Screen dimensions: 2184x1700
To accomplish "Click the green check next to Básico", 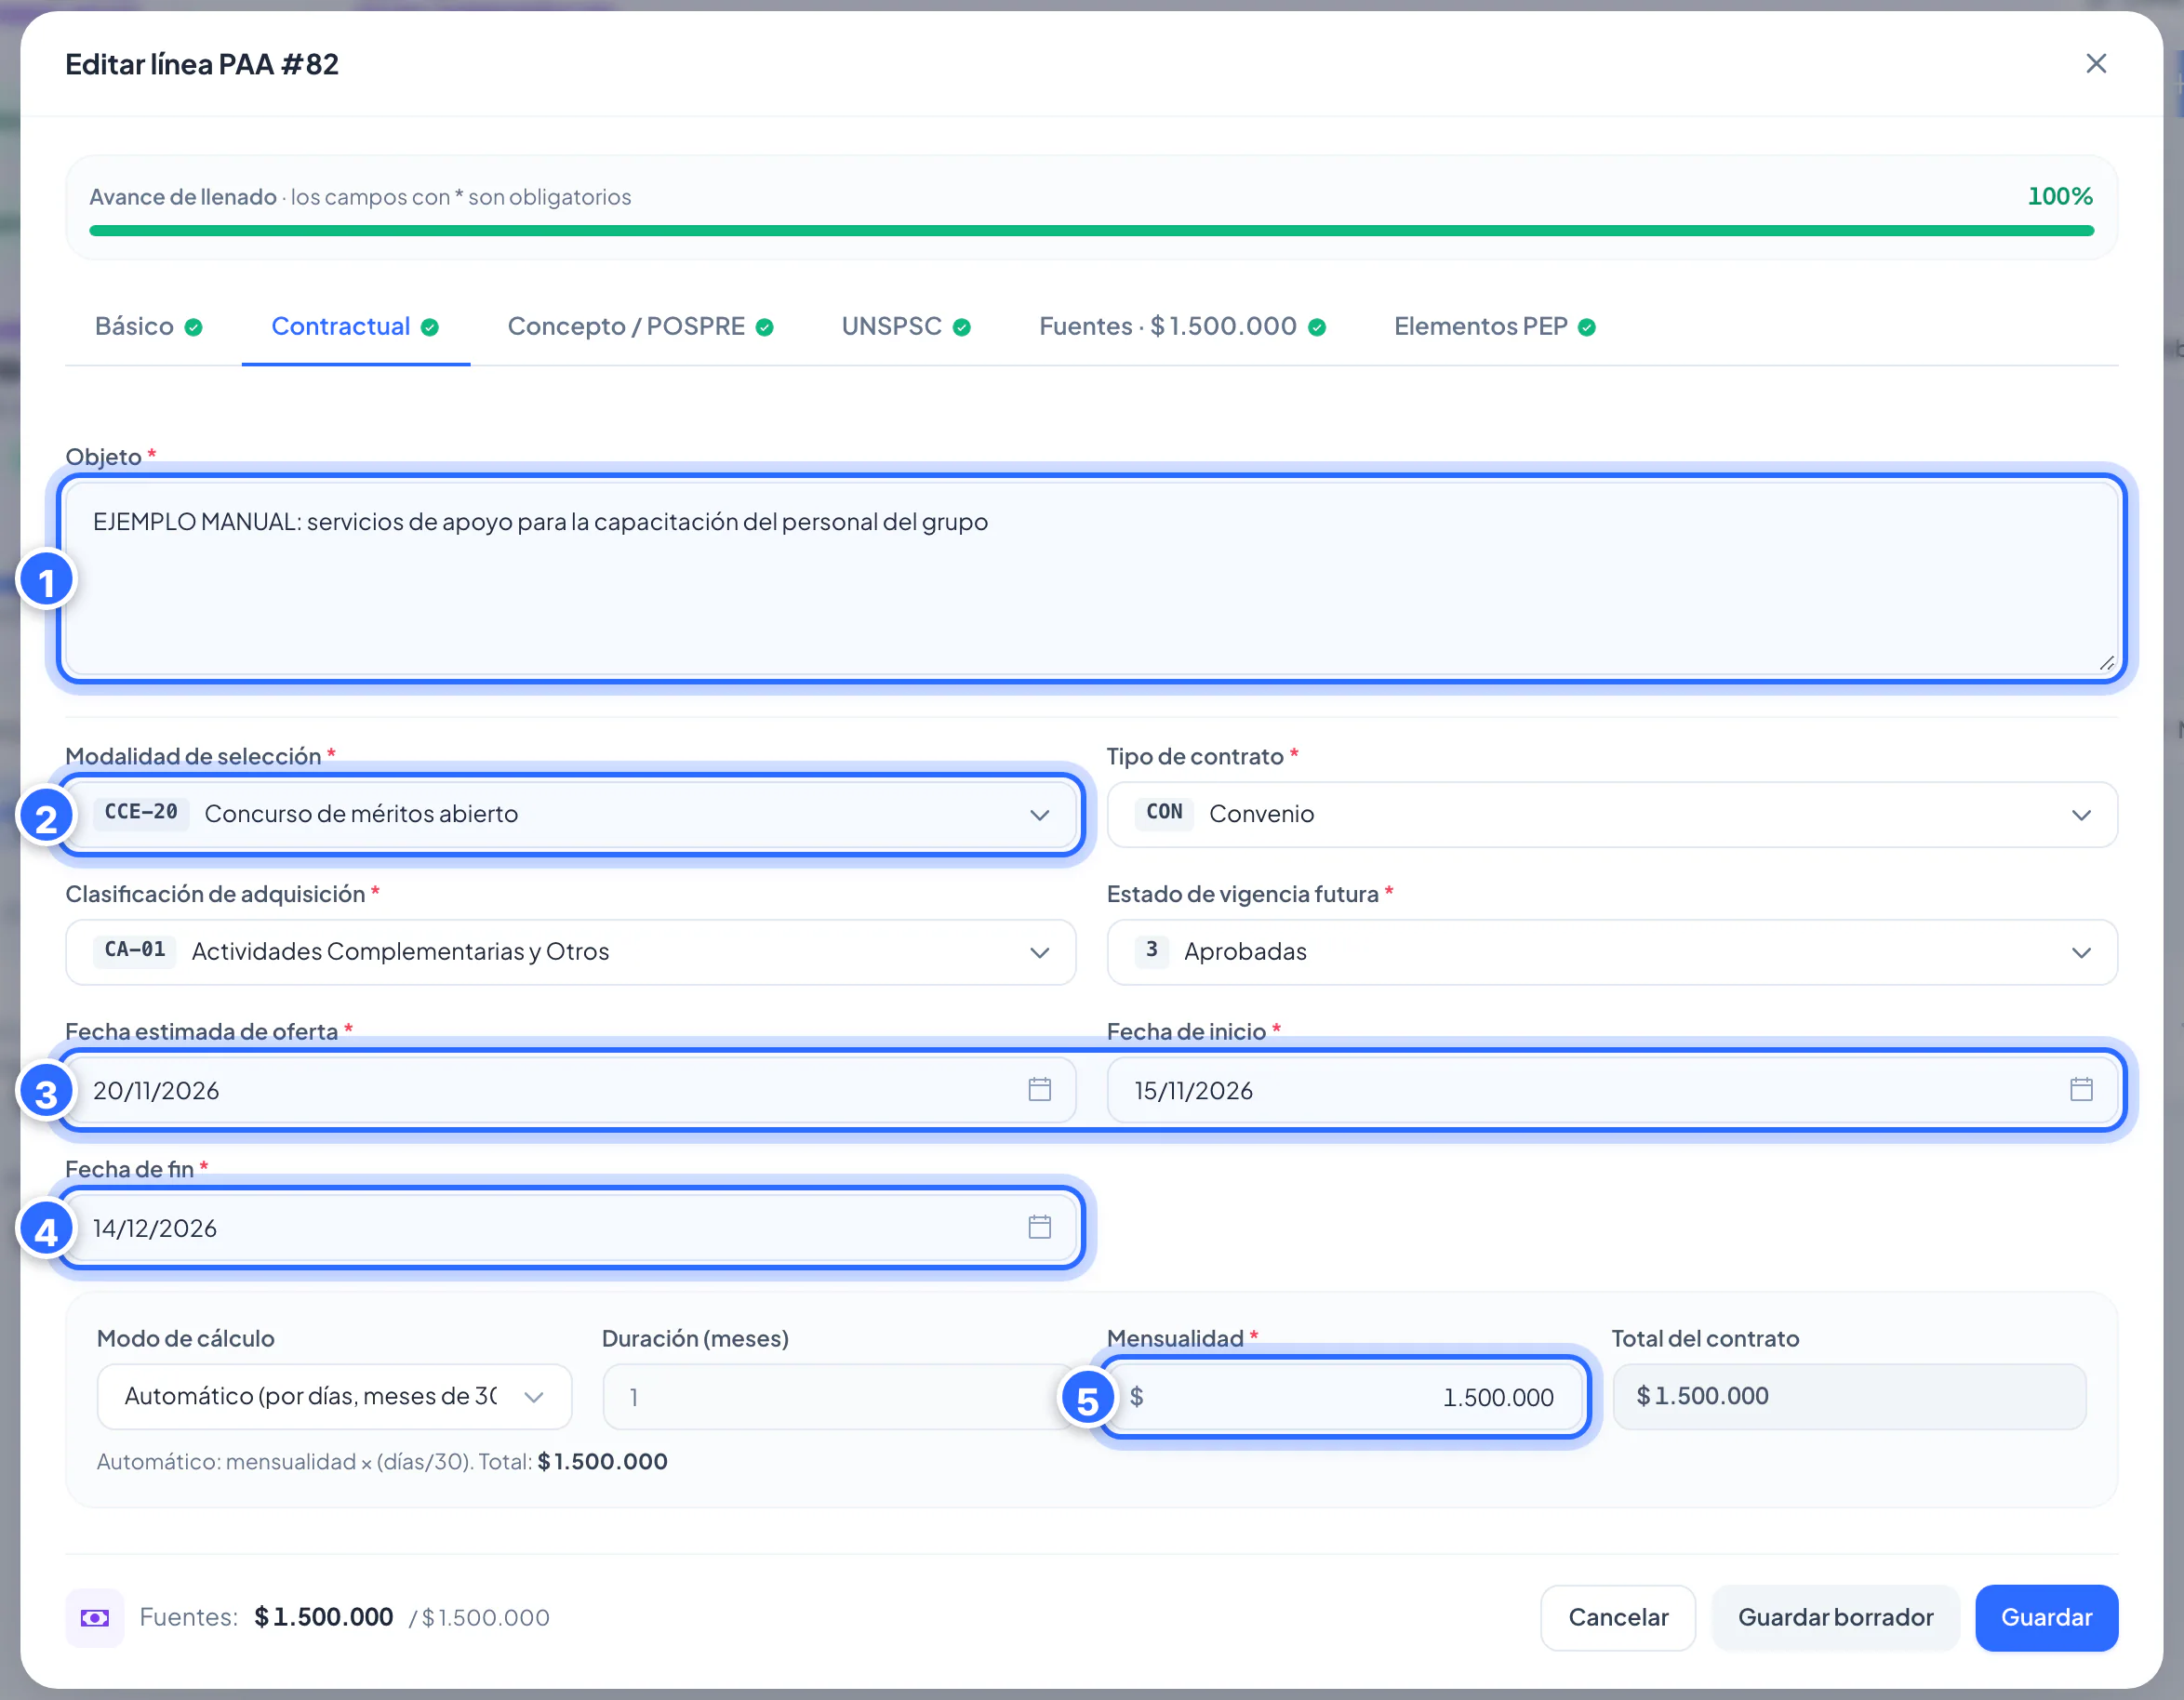I will (x=194, y=327).
